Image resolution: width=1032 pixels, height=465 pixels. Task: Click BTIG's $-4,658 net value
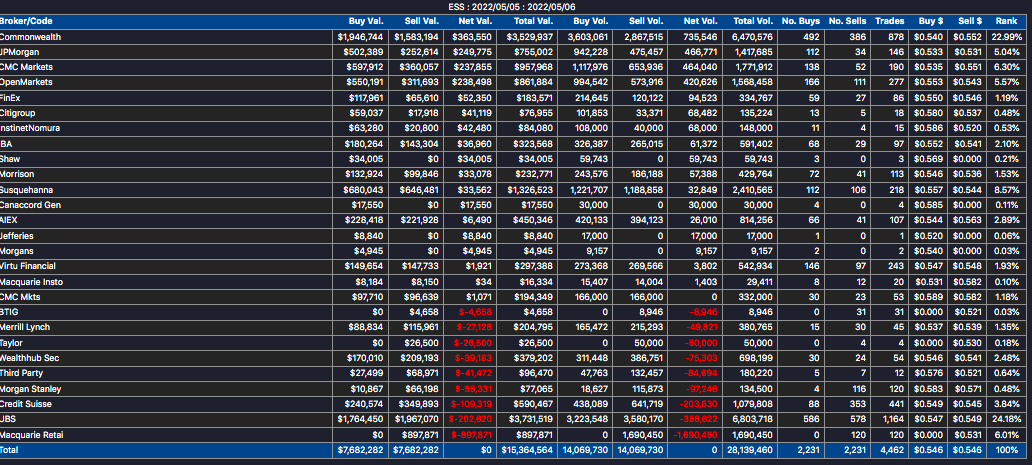(477, 312)
